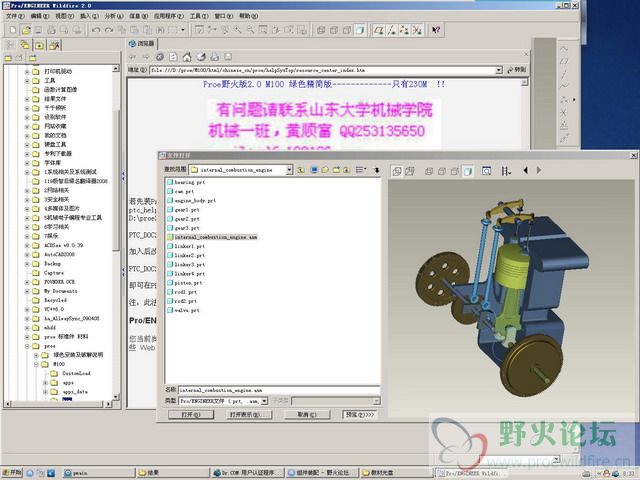
Task: Select the 字体库 folder in tree
Action: coord(53,162)
